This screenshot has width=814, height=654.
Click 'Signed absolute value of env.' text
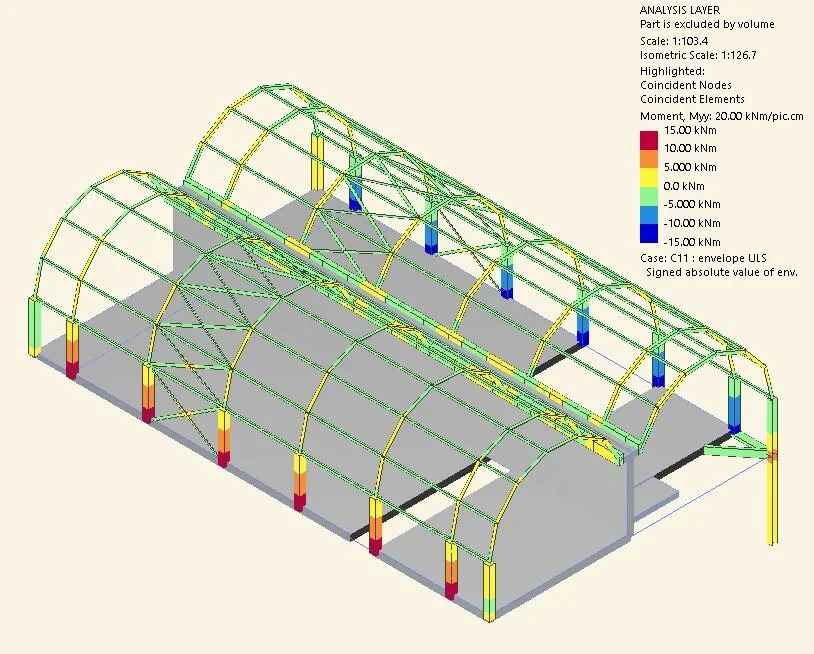pos(722,272)
